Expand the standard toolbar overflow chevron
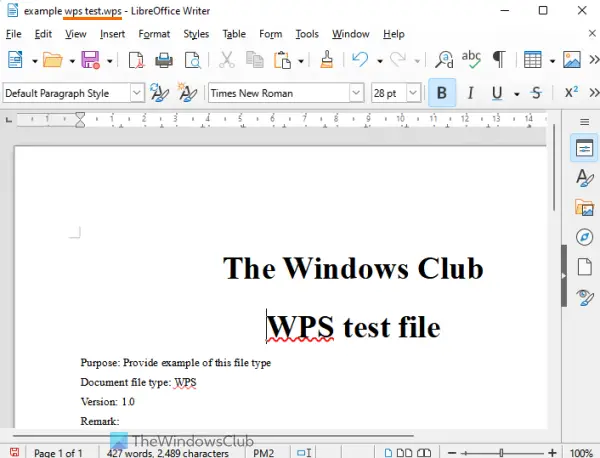The width and height of the screenshot is (600, 458). pos(594,60)
